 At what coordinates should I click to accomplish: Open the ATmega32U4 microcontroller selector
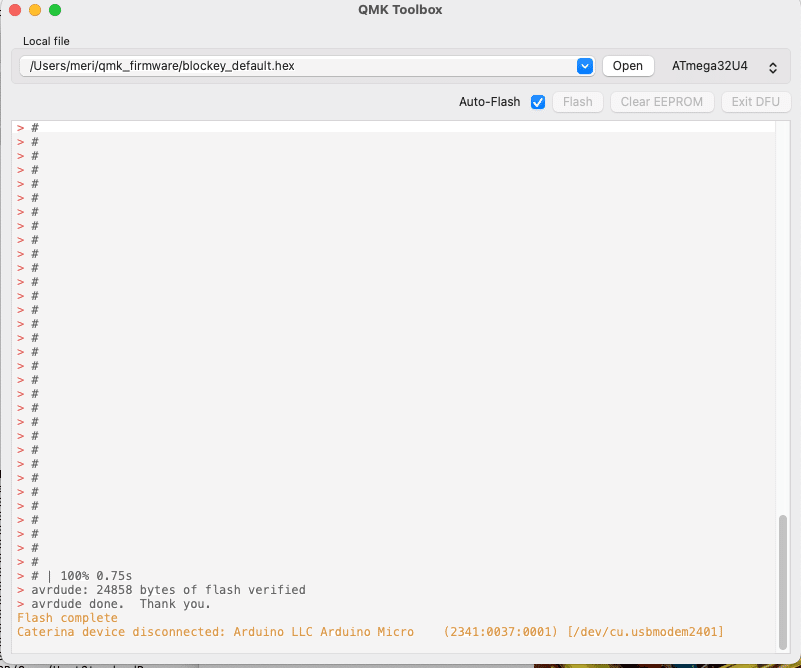coord(724,66)
